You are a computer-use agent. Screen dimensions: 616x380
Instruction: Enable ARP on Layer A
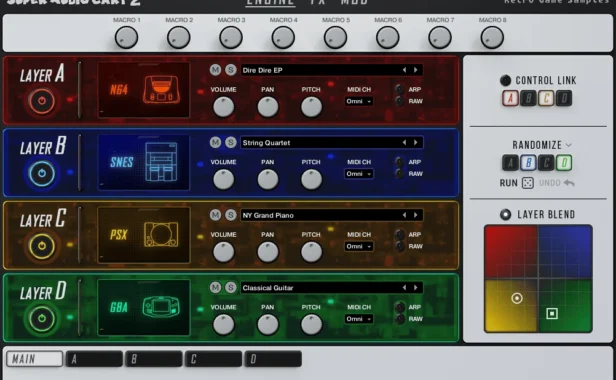point(400,89)
